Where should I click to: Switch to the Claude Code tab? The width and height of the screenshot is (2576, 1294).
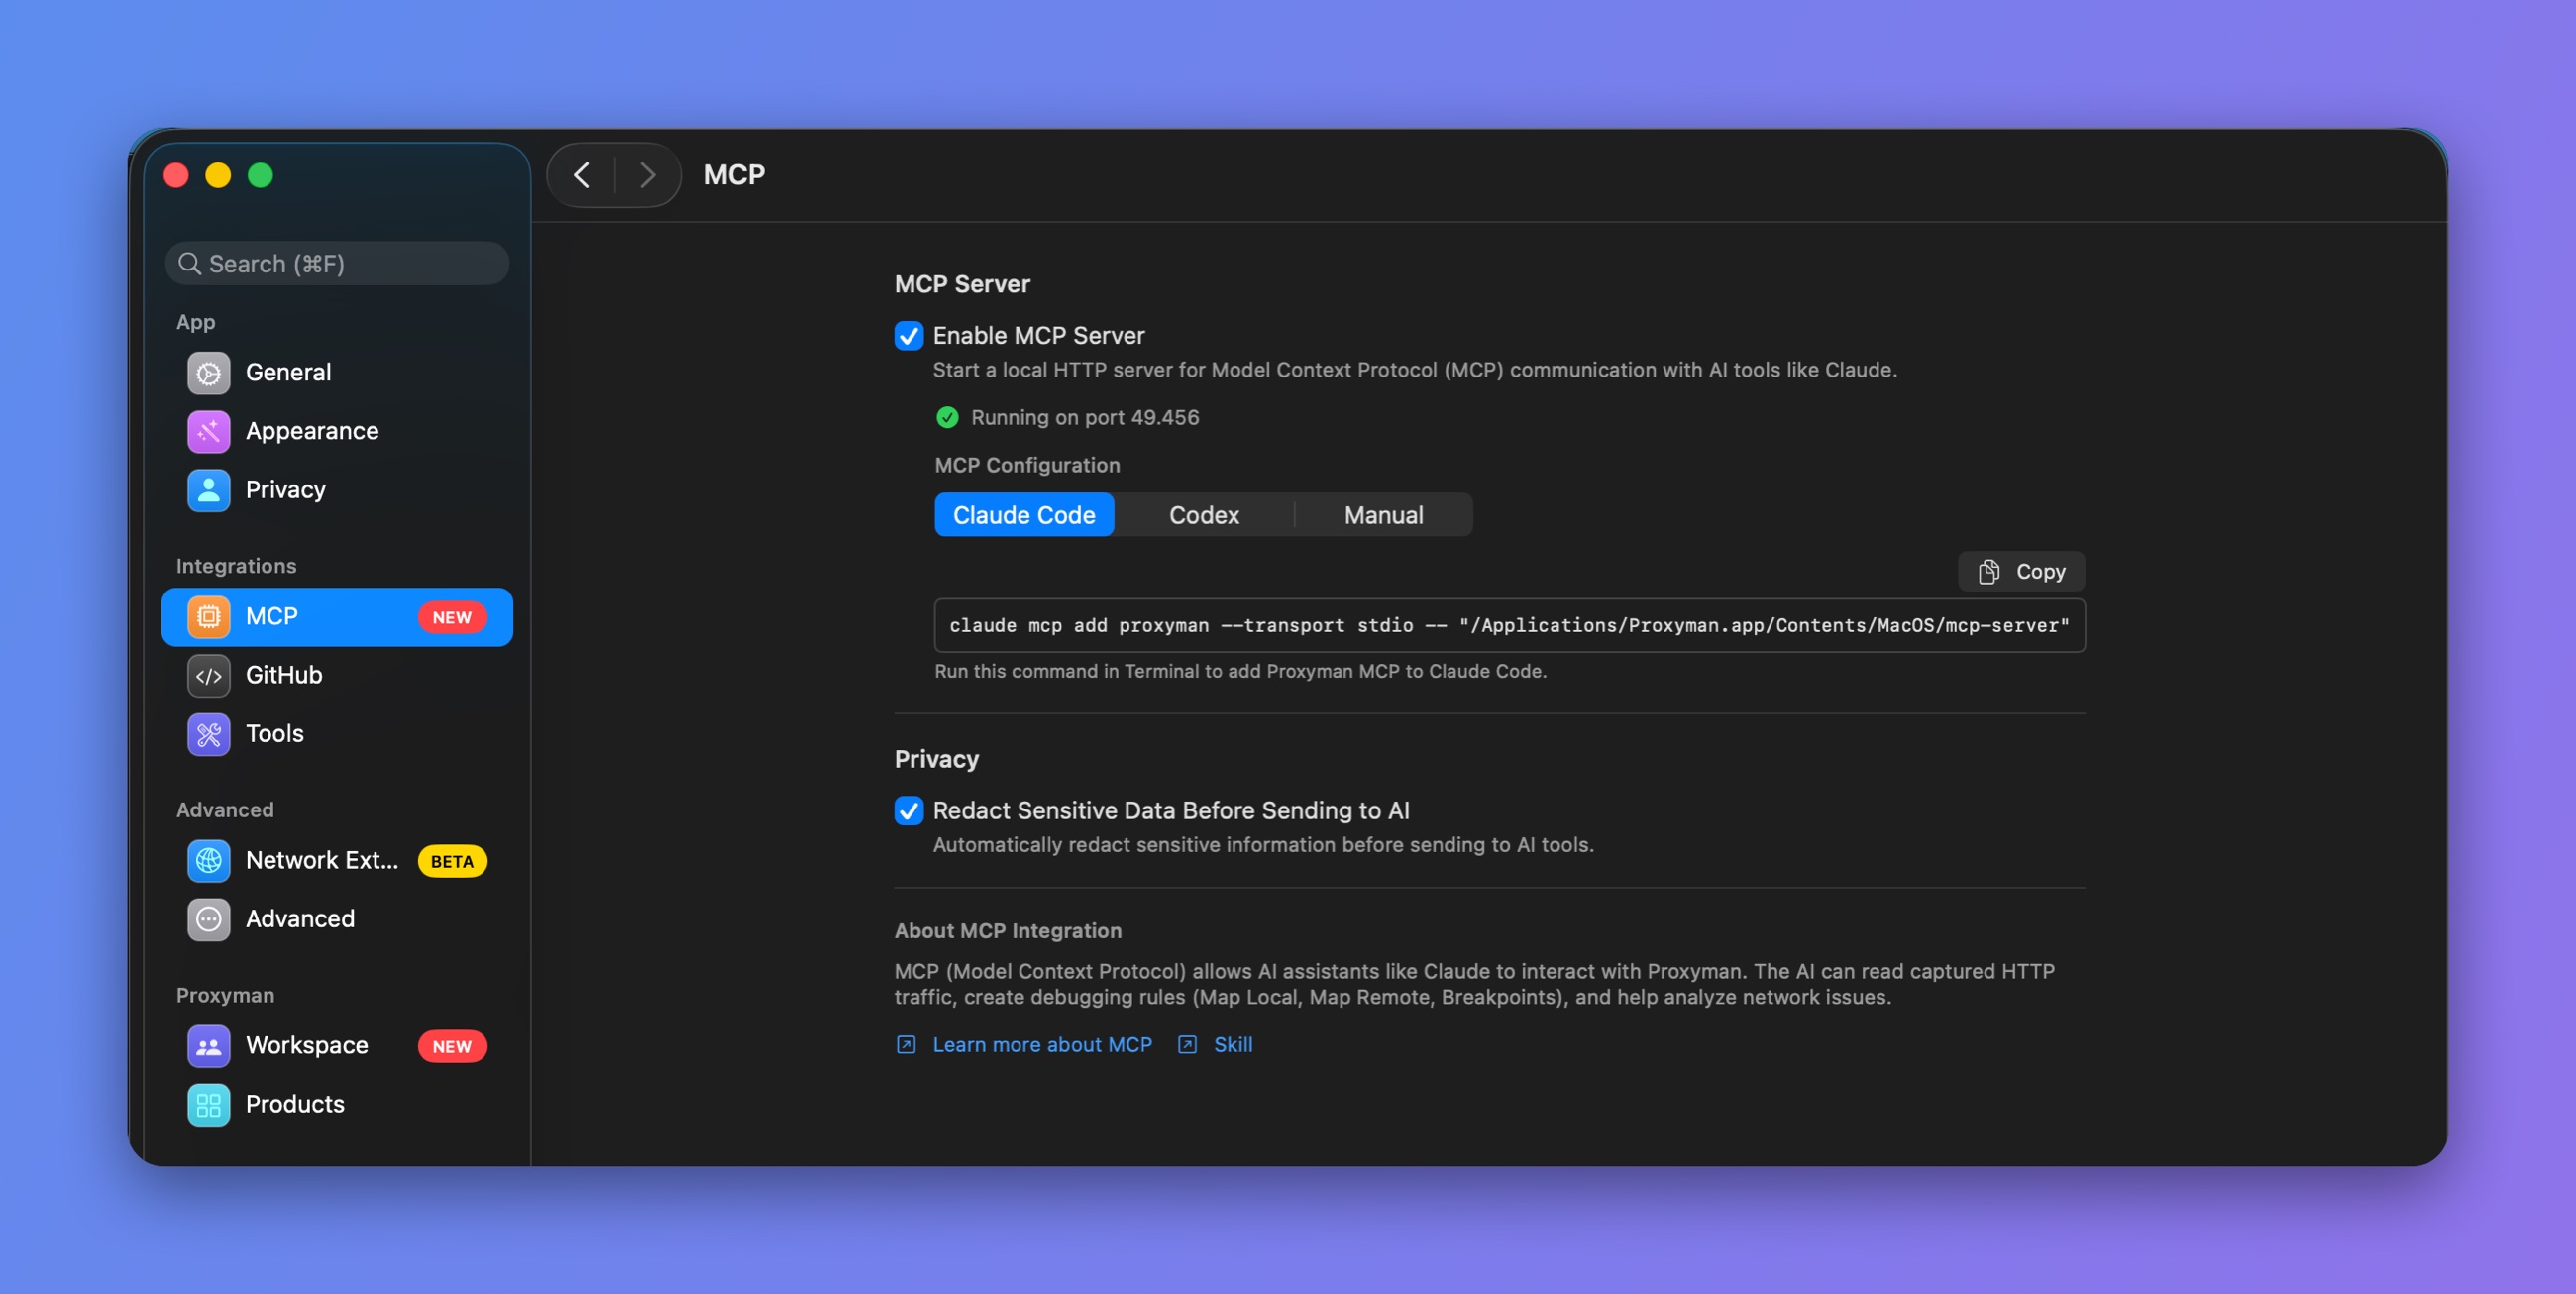(1024, 515)
